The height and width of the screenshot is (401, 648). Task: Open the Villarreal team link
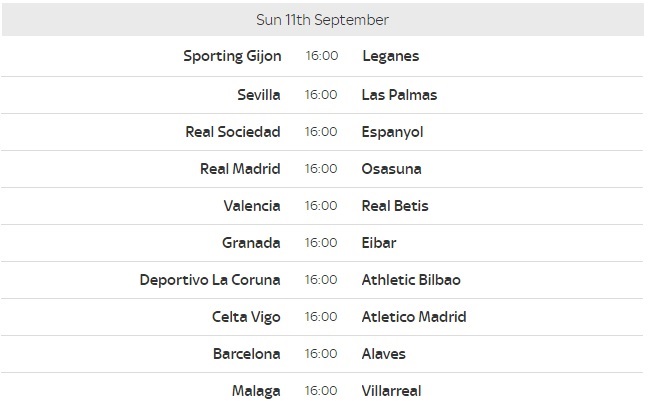coord(393,390)
